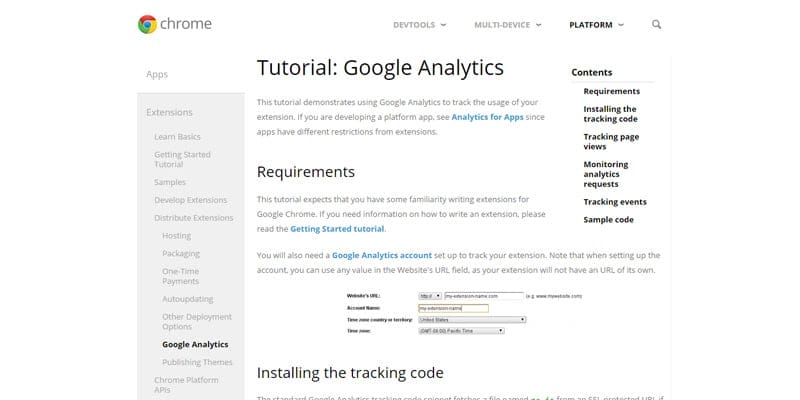Screen dimensions: 800x400
Task: Open the time zone country dropdown in image
Action: 472,319
